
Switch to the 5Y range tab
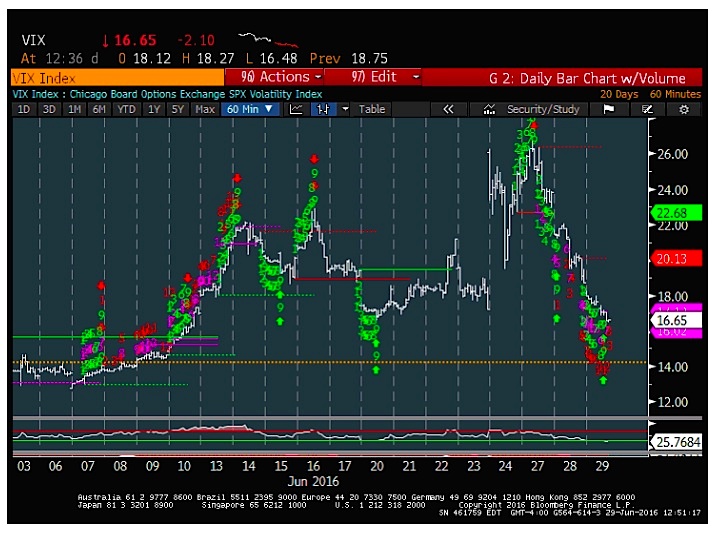pyautogui.click(x=178, y=109)
